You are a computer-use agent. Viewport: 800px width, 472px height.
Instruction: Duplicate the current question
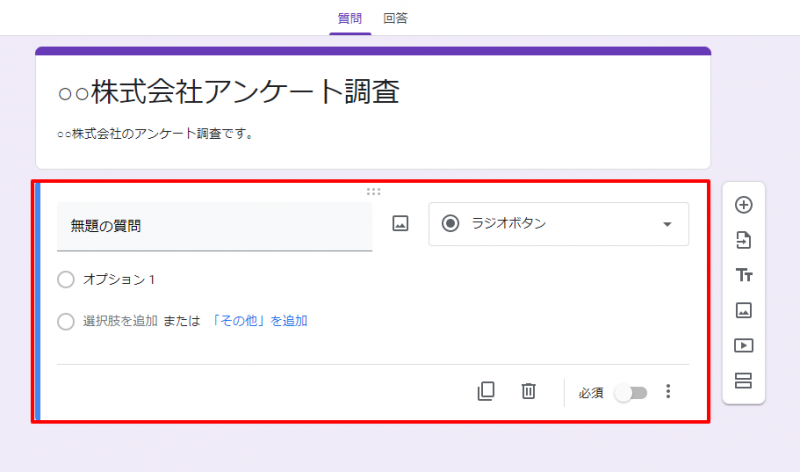[x=486, y=392]
